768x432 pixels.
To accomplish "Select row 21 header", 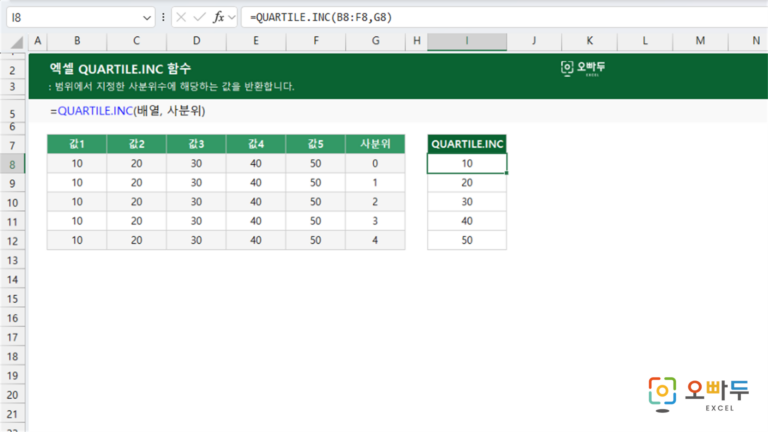I will (x=13, y=414).
